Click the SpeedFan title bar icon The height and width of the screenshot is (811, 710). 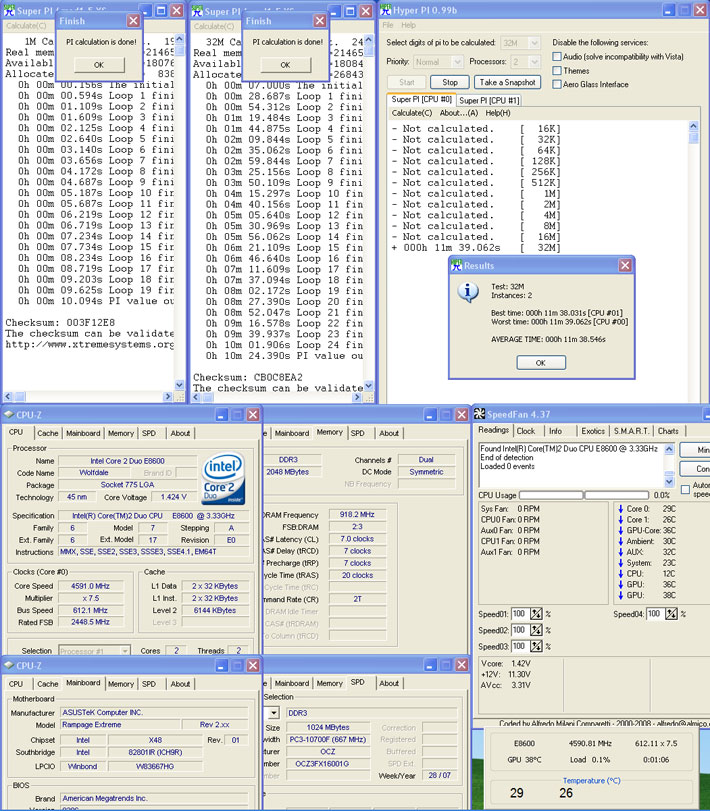[x=479, y=414]
